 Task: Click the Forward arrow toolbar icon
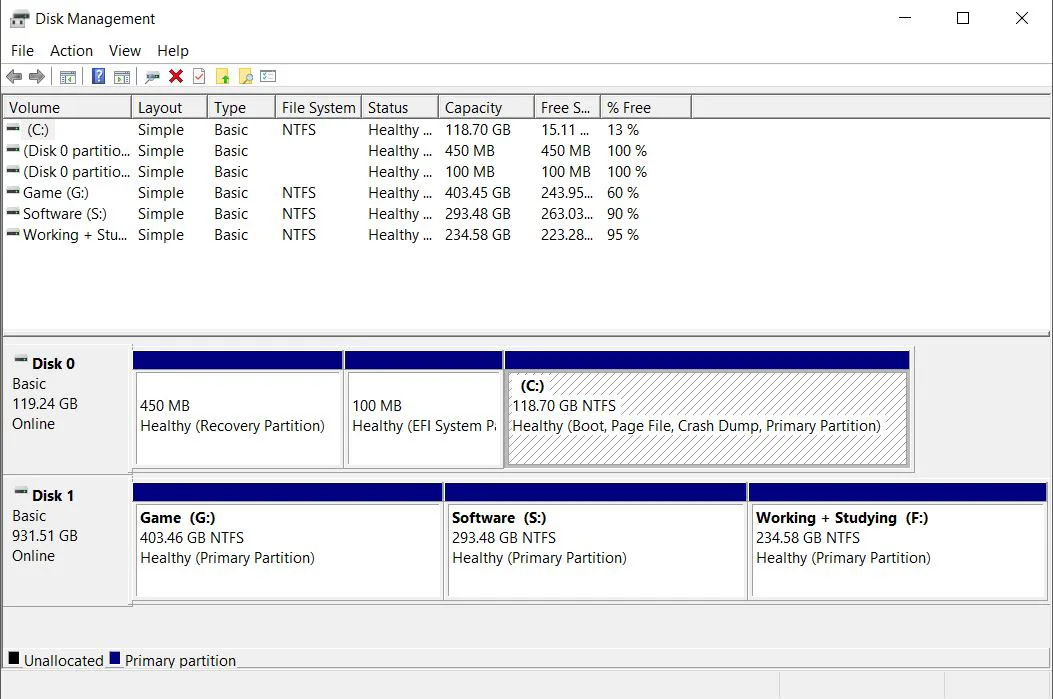coord(37,77)
